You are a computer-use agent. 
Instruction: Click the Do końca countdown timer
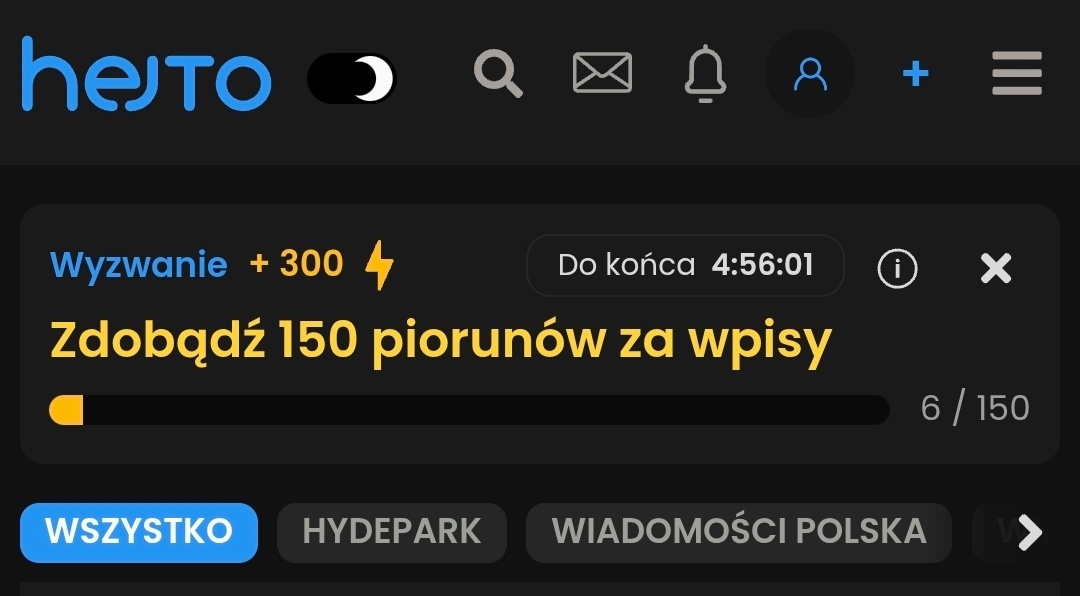click(x=685, y=265)
